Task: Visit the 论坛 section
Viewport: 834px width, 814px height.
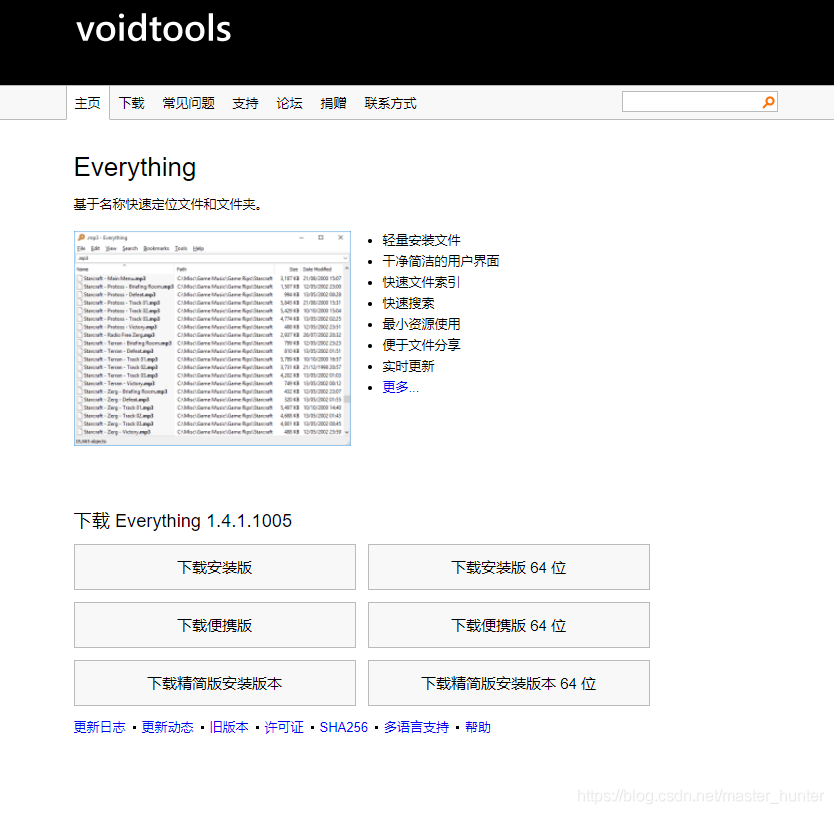Action: tap(289, 102)
